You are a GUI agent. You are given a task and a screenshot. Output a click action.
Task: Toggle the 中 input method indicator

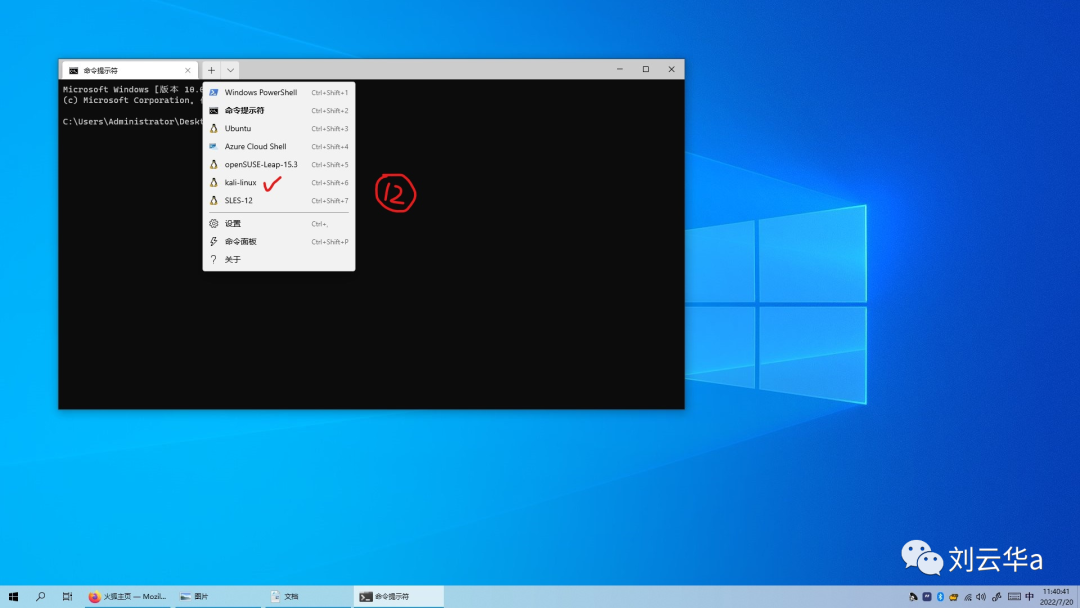[1030, 597]
